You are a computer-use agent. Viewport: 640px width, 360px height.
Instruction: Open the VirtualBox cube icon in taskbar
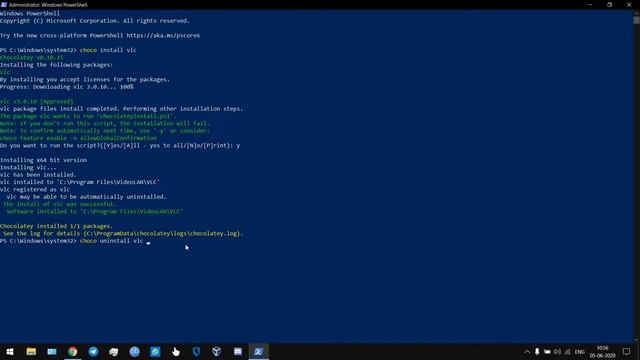tap(217, 351)
